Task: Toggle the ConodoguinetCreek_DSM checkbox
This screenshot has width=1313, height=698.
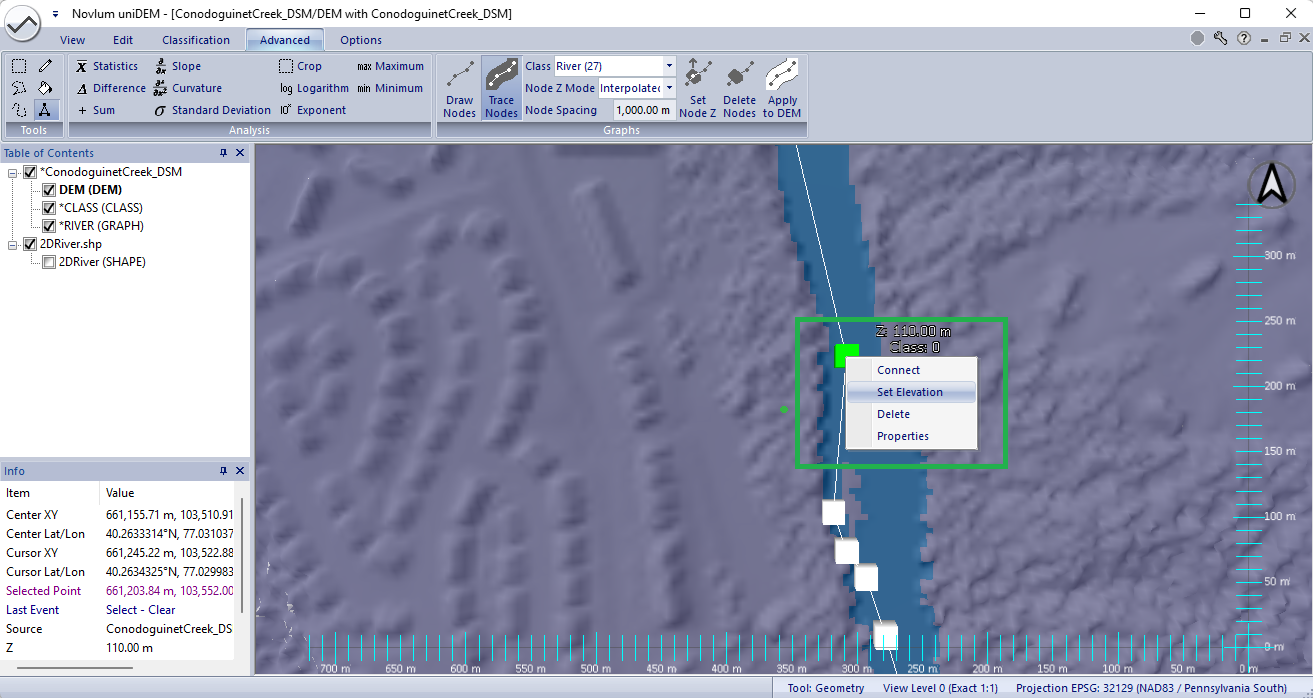Action: coord(30,172)
